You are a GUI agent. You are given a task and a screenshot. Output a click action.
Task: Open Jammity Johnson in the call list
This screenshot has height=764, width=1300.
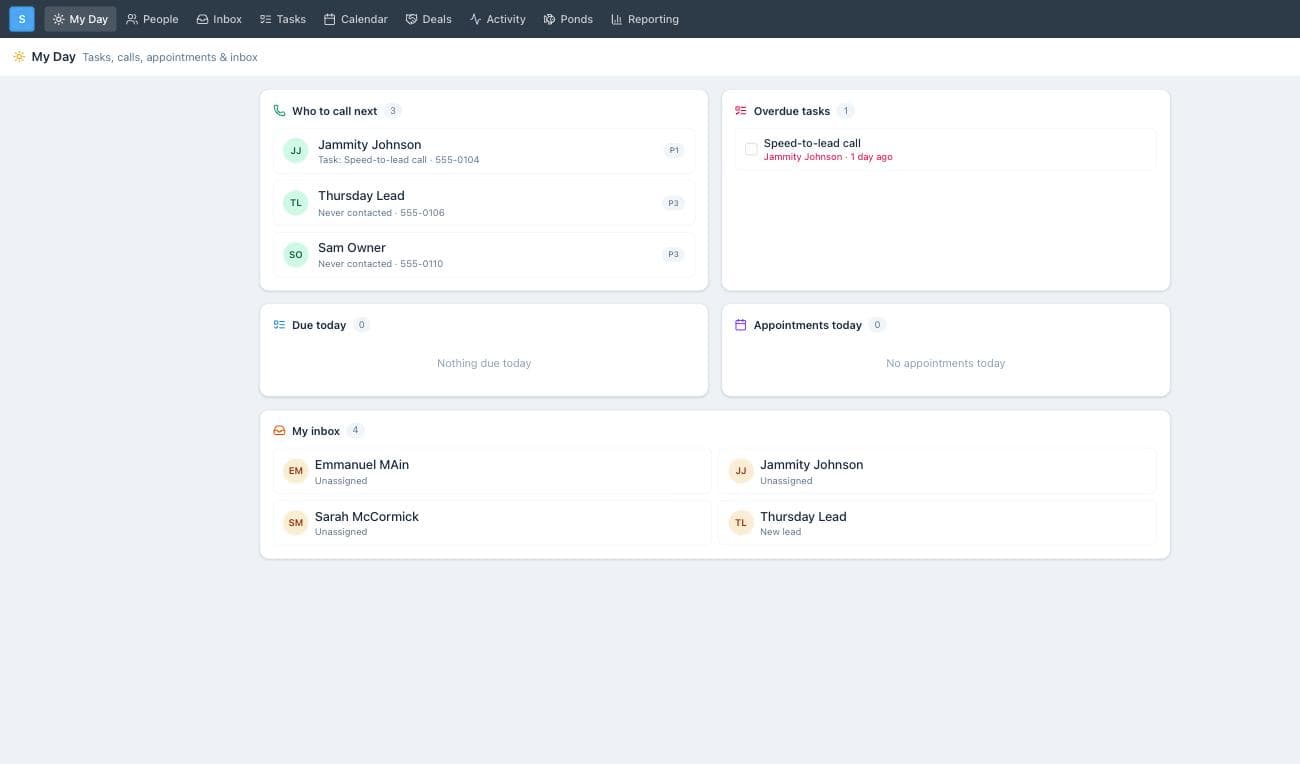pos(484,151)
